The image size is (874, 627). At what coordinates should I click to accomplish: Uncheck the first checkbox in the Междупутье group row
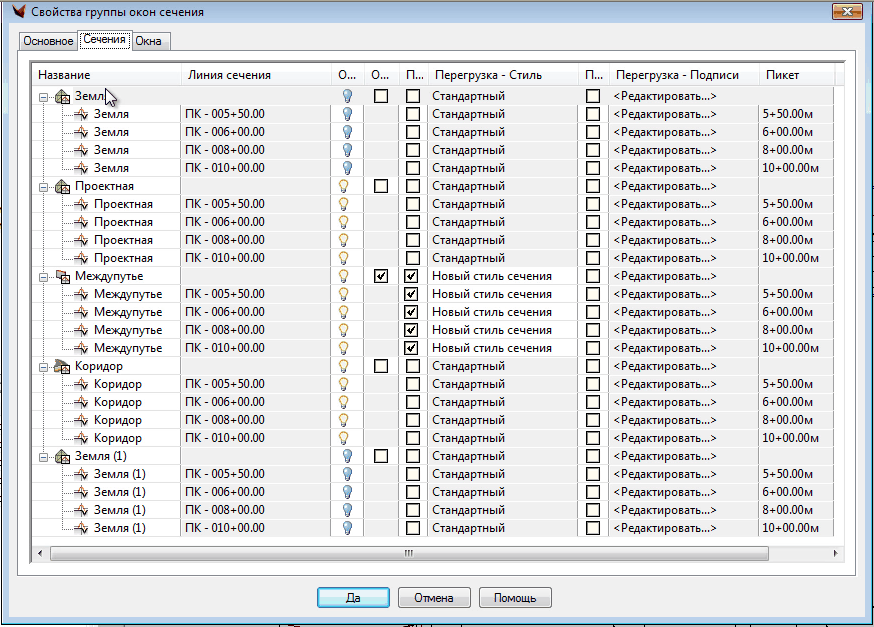tap(381, 276)
